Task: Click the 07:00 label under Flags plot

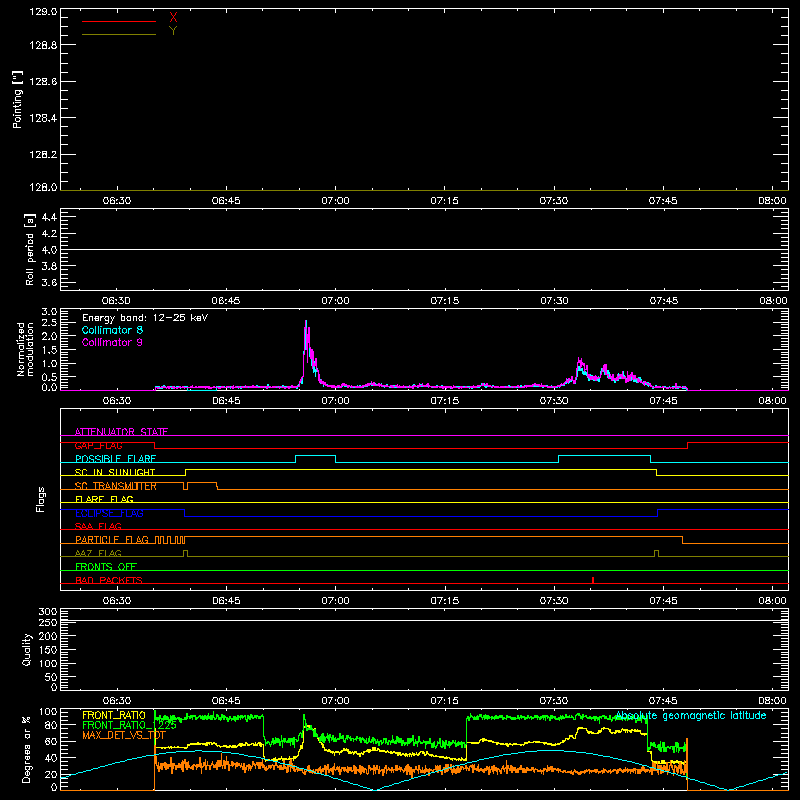Action: pos(335,601)
